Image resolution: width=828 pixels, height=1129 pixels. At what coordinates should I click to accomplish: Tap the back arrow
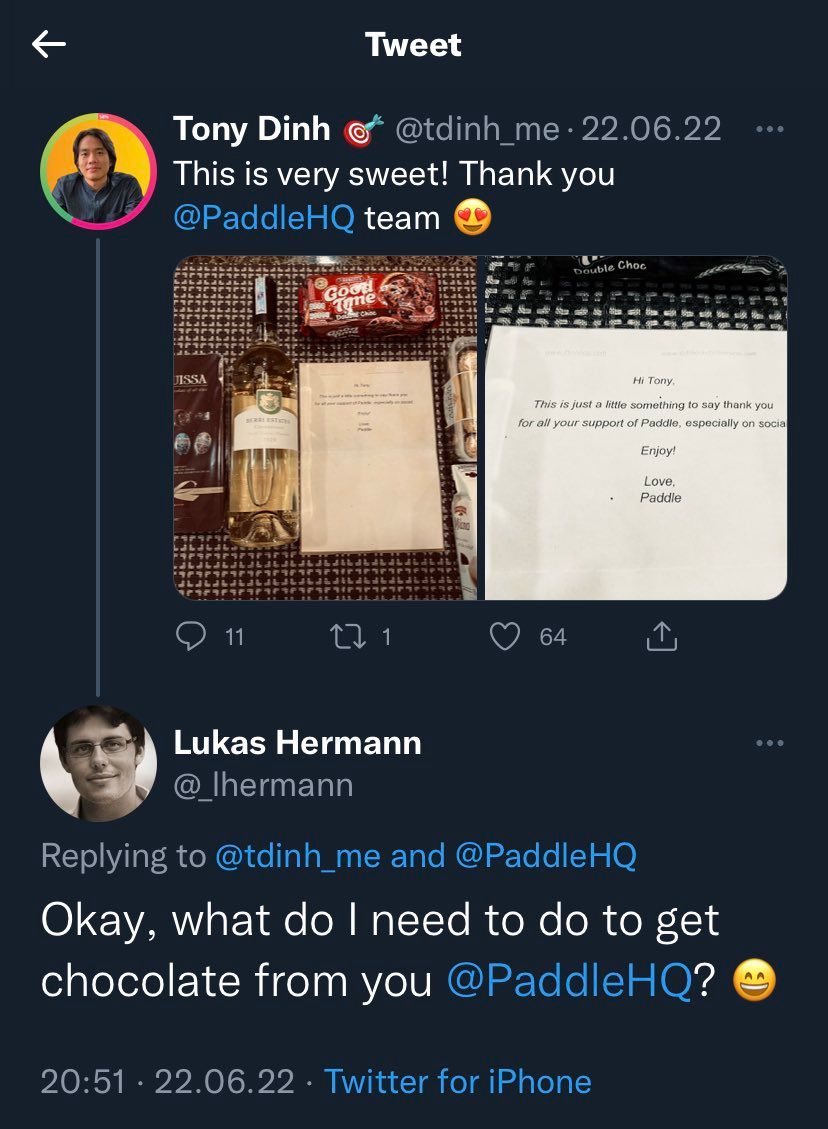pos(49,44)
